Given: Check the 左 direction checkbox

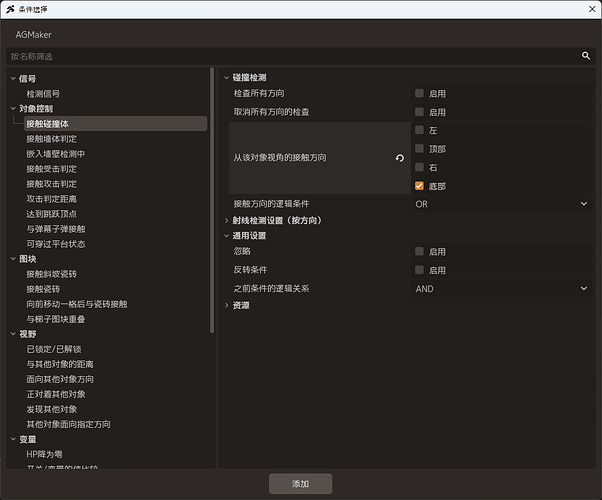Looking at the screenshot, I should coord(419,130).
